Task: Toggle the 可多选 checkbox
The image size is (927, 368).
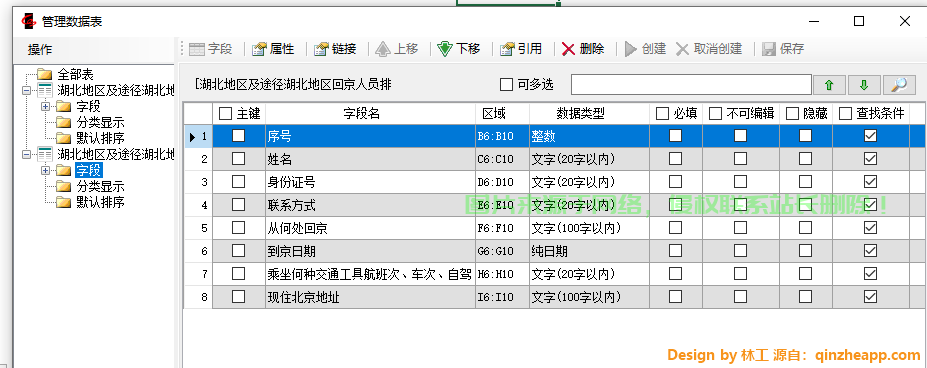Action: (506, 85)
